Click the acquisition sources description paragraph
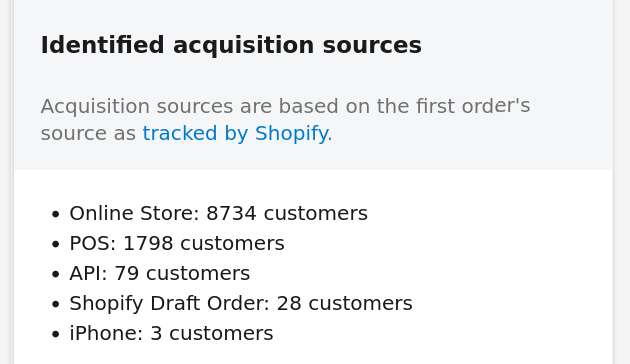Viewport: 630px width, 364px height. (x=285, y=120)
